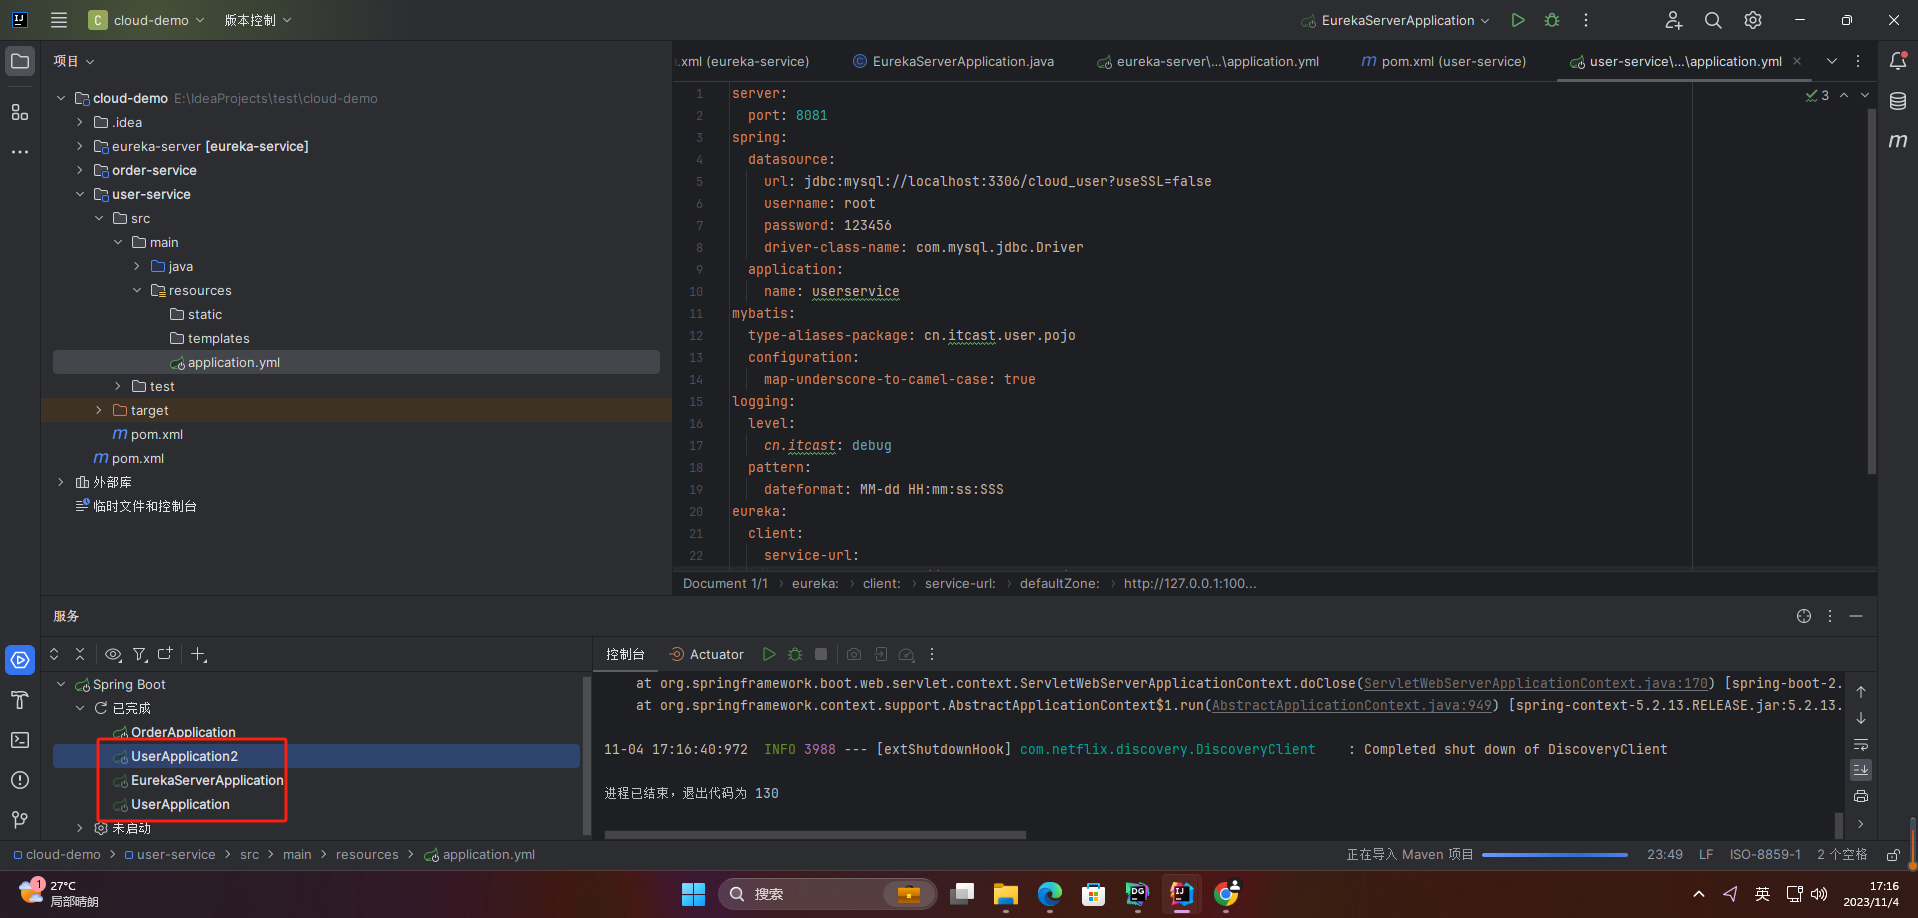Open the 项目 view dropdown

[x=74, y=61]
